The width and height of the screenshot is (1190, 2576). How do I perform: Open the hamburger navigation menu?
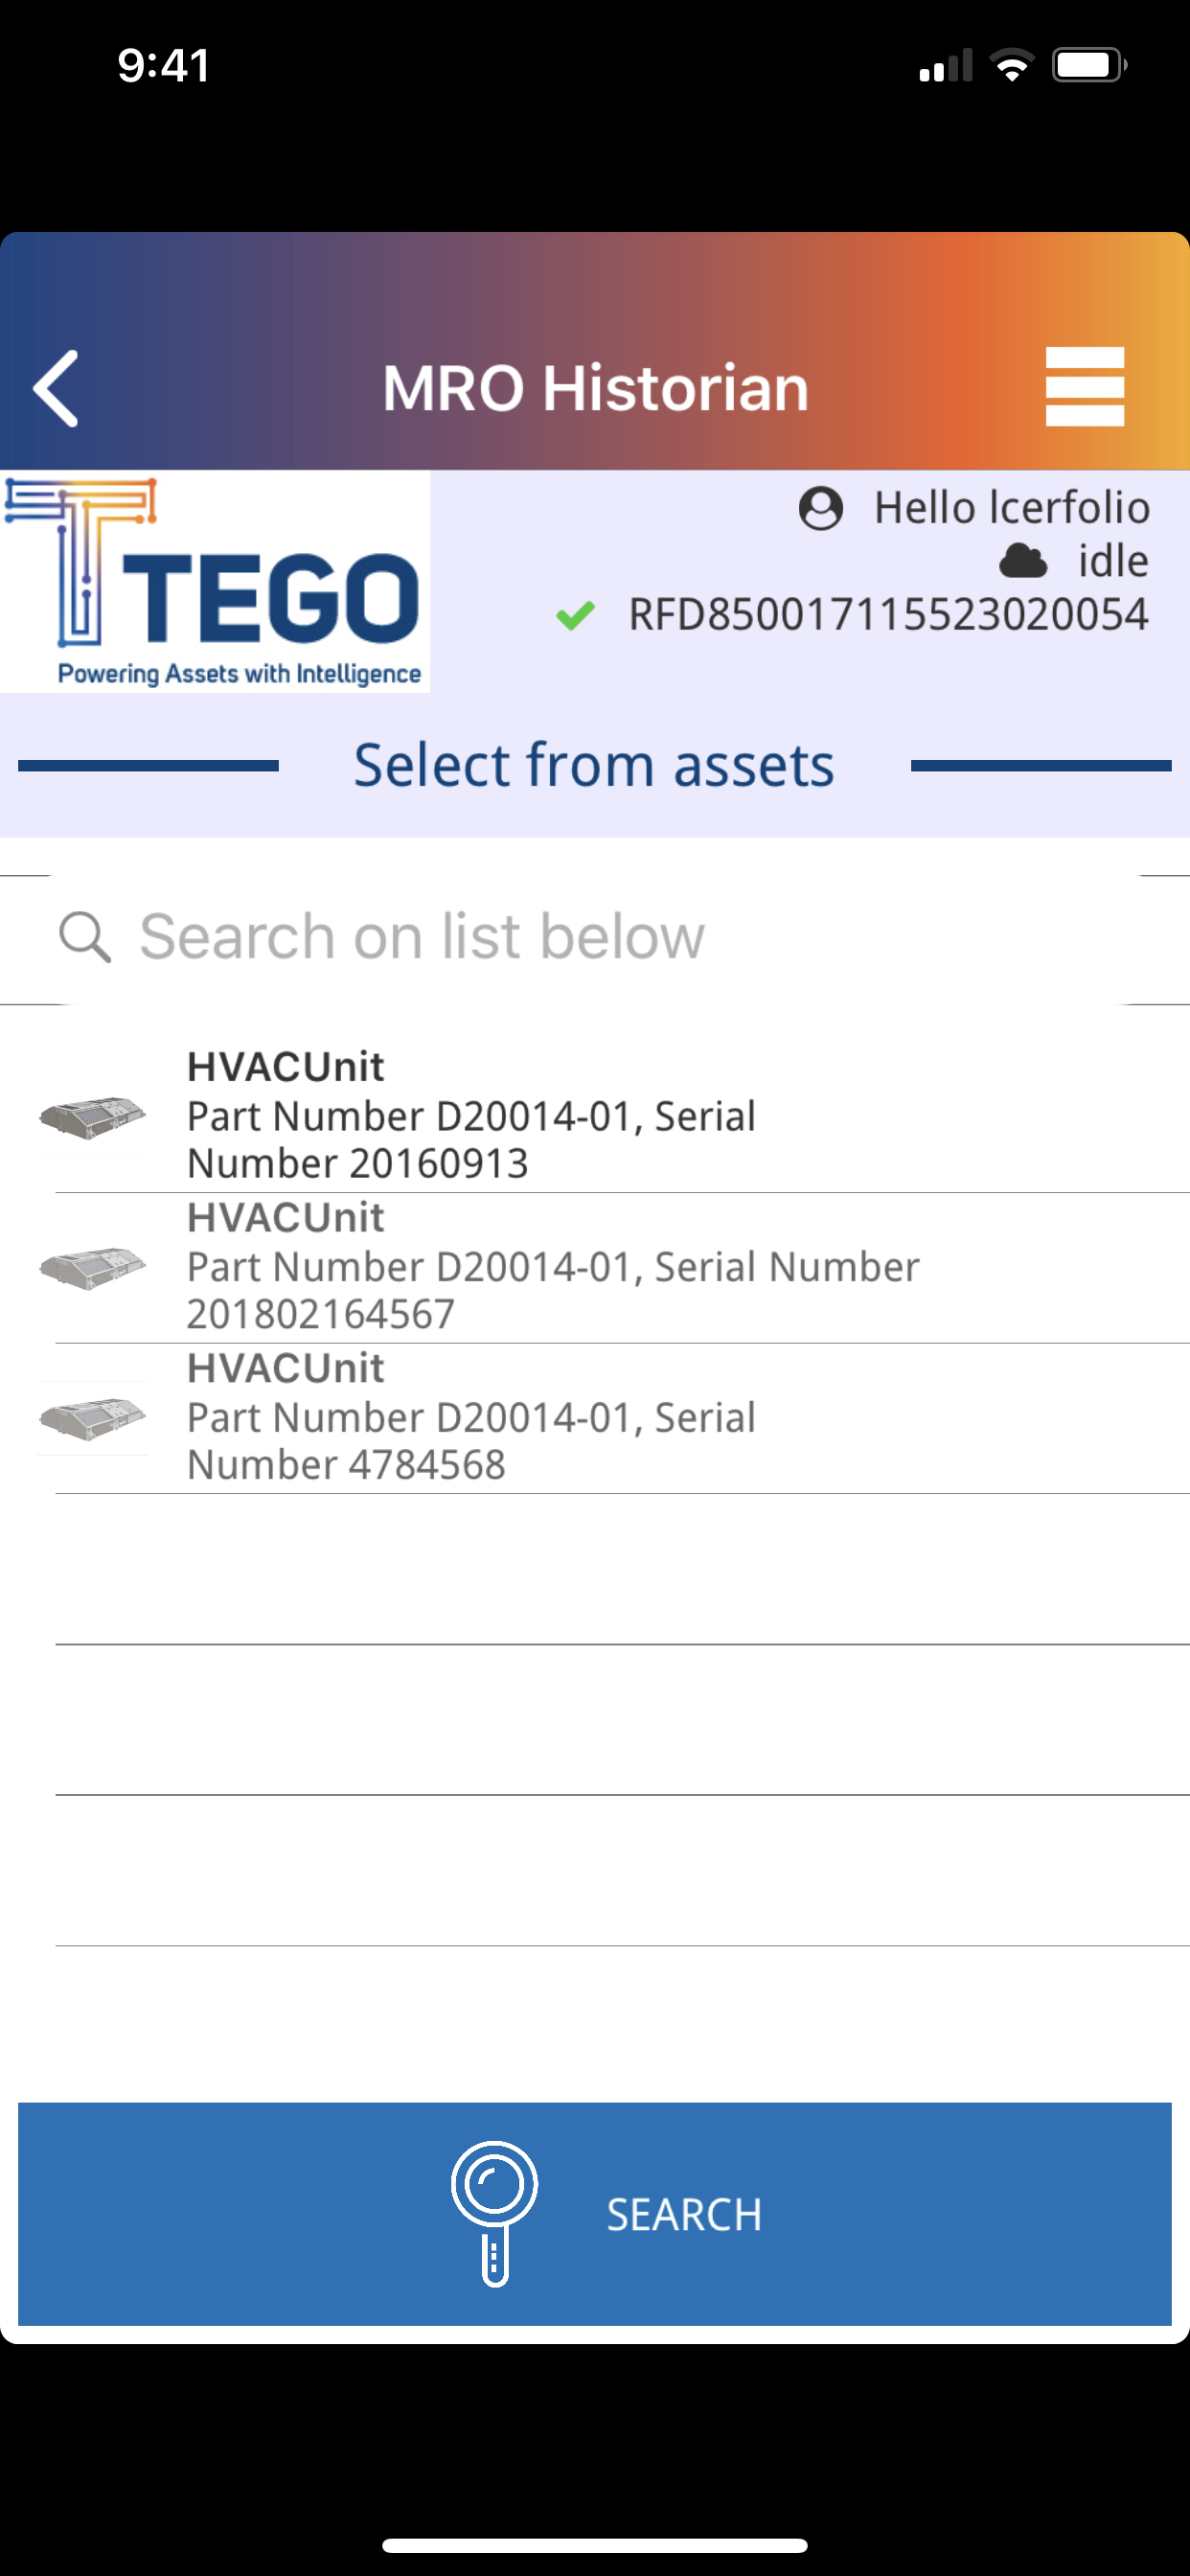pyautogui.click(x=1084, y=388)
